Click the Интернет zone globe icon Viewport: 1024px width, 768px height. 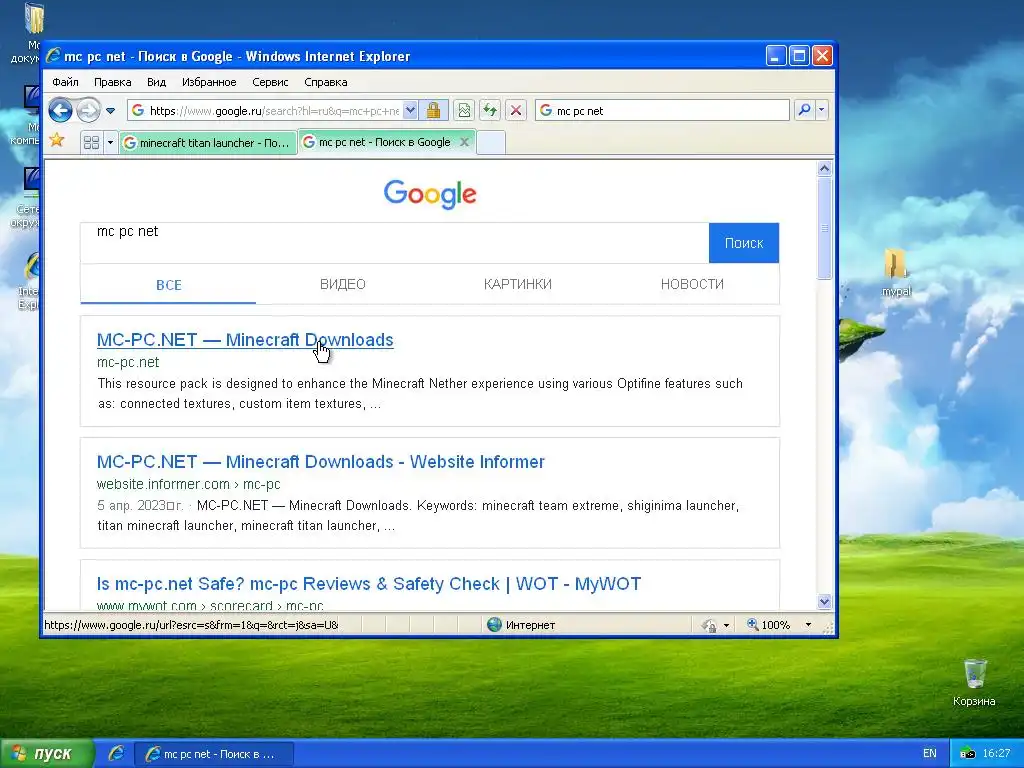[494, 624]
